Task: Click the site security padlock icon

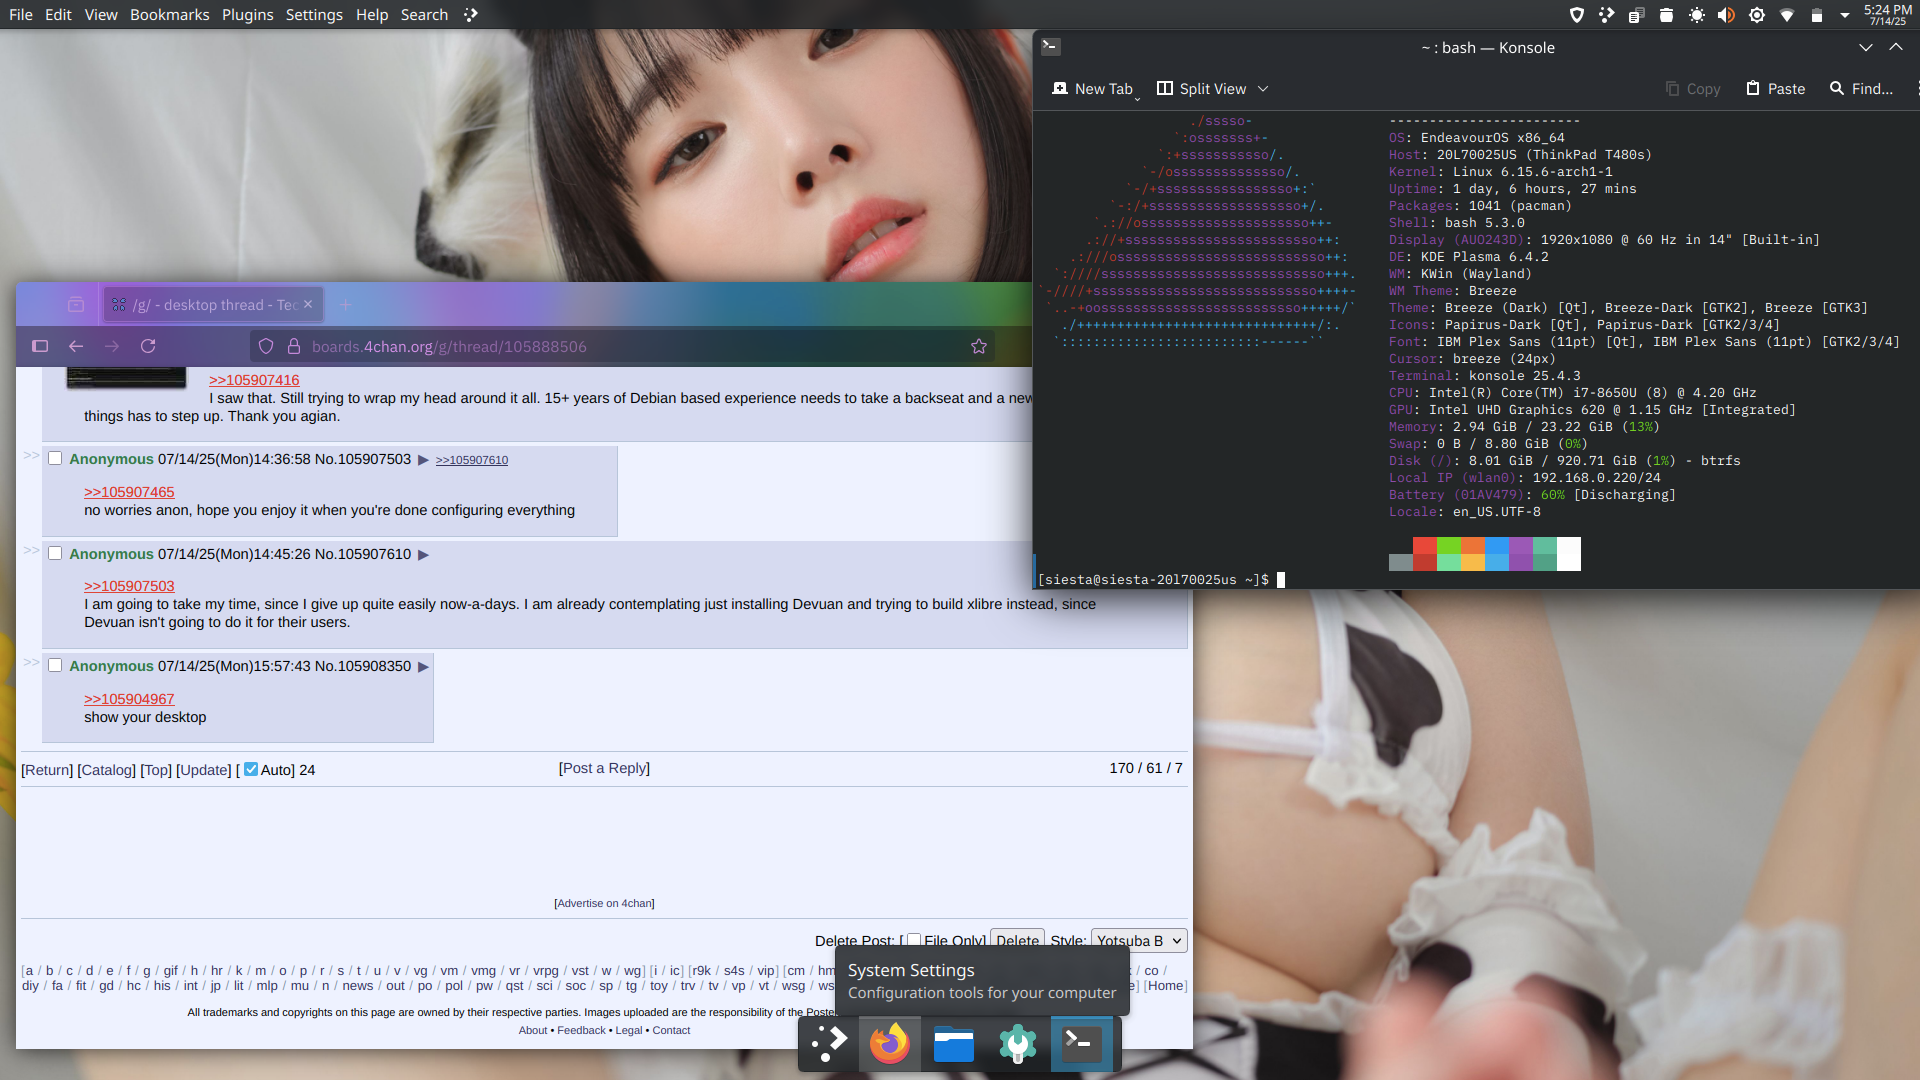Action: point(294,346)
